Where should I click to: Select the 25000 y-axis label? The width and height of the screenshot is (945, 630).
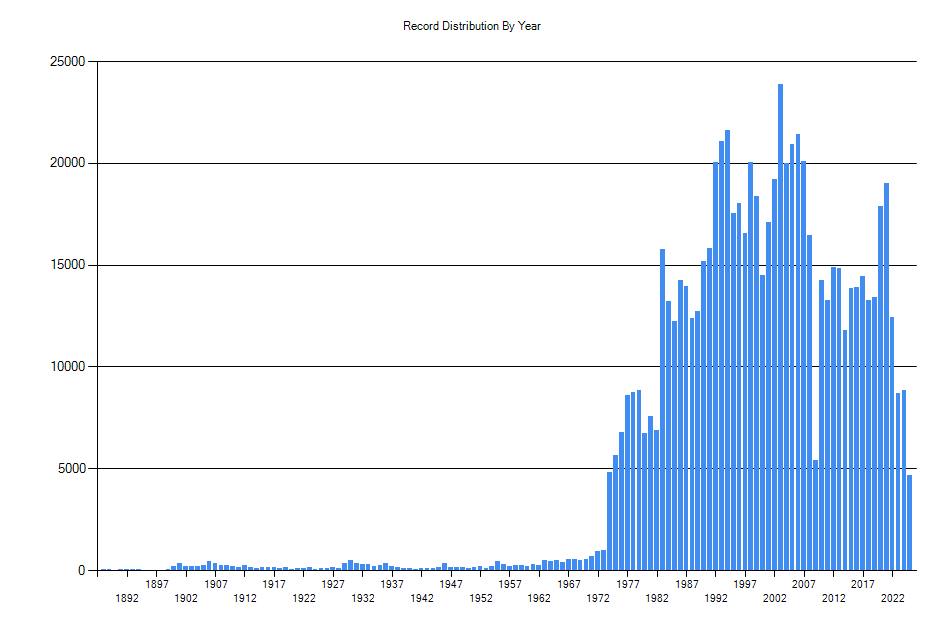(x=66, y=62)
